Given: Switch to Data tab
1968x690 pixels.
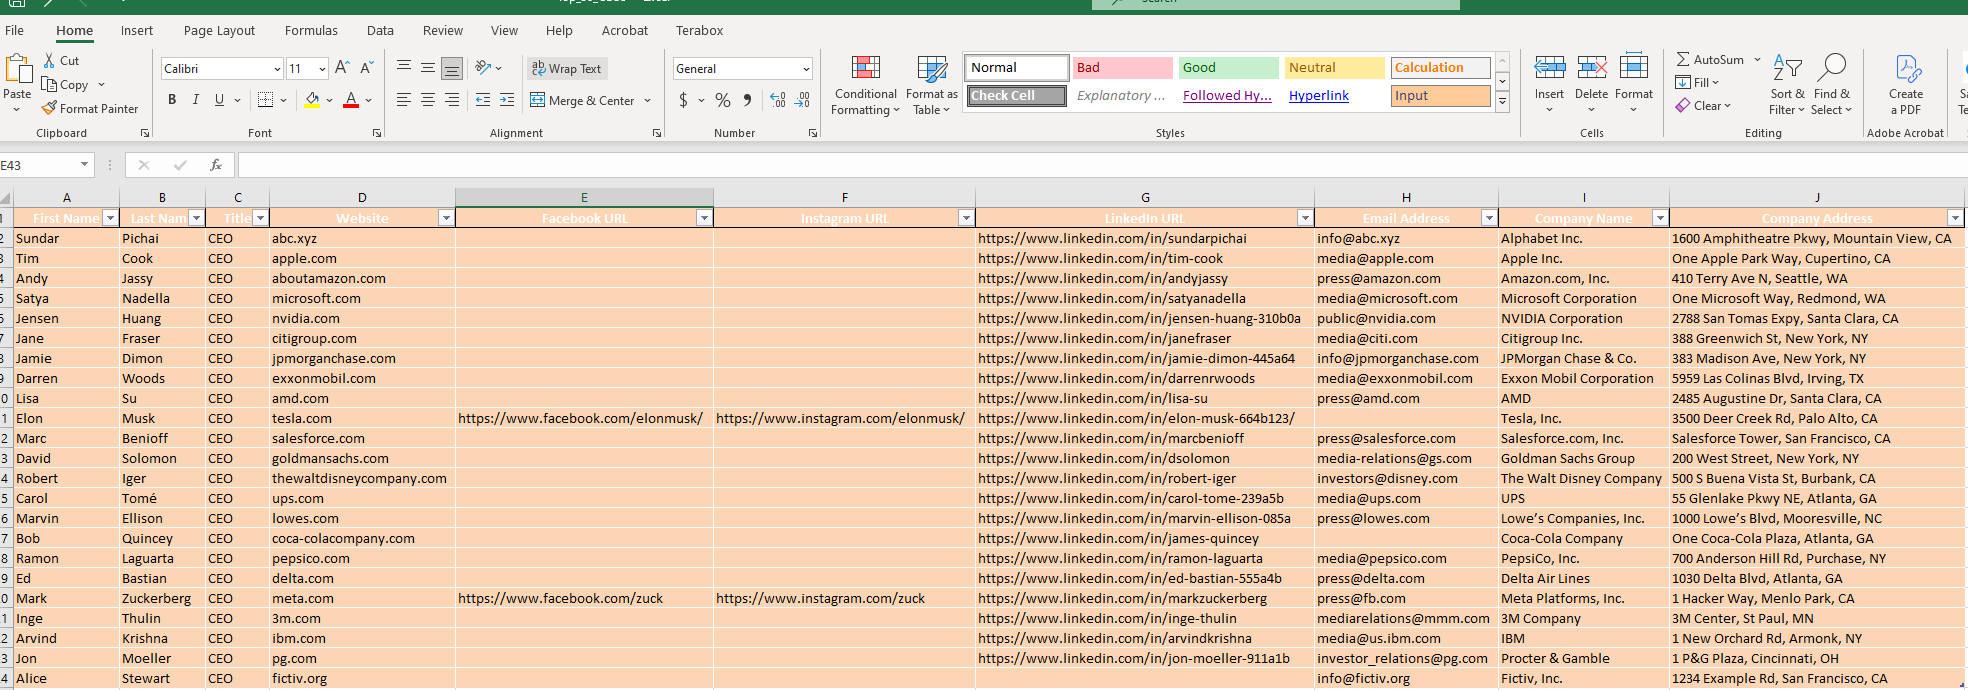Looking at the screenshot, I should pos(380,31).
